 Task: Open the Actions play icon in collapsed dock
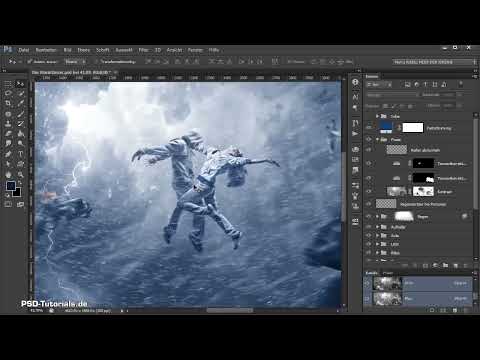(355, 134)
